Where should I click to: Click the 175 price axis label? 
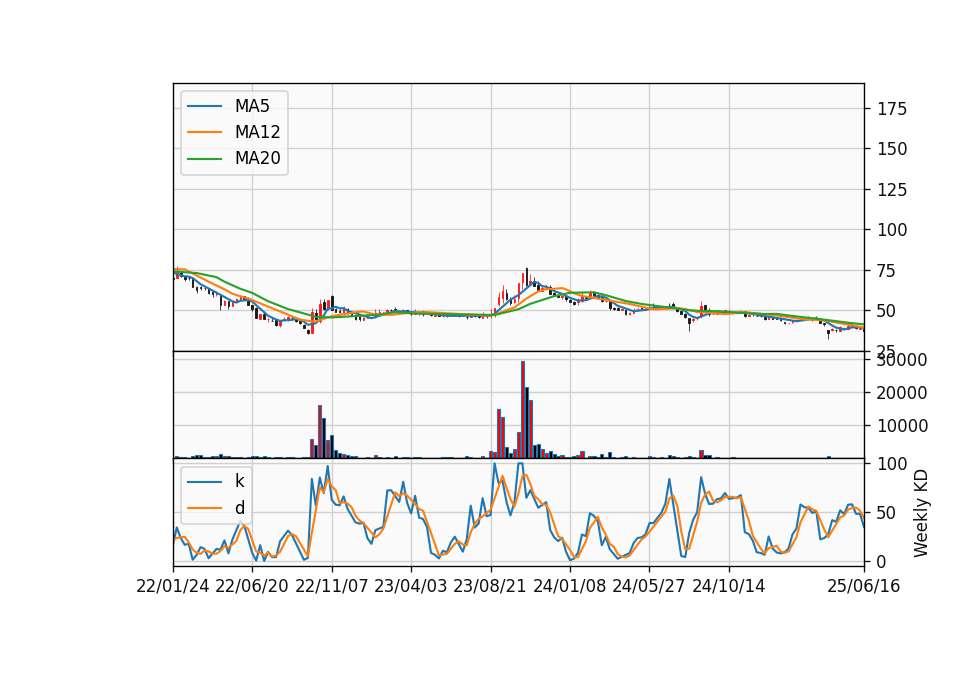coord(892,109)
